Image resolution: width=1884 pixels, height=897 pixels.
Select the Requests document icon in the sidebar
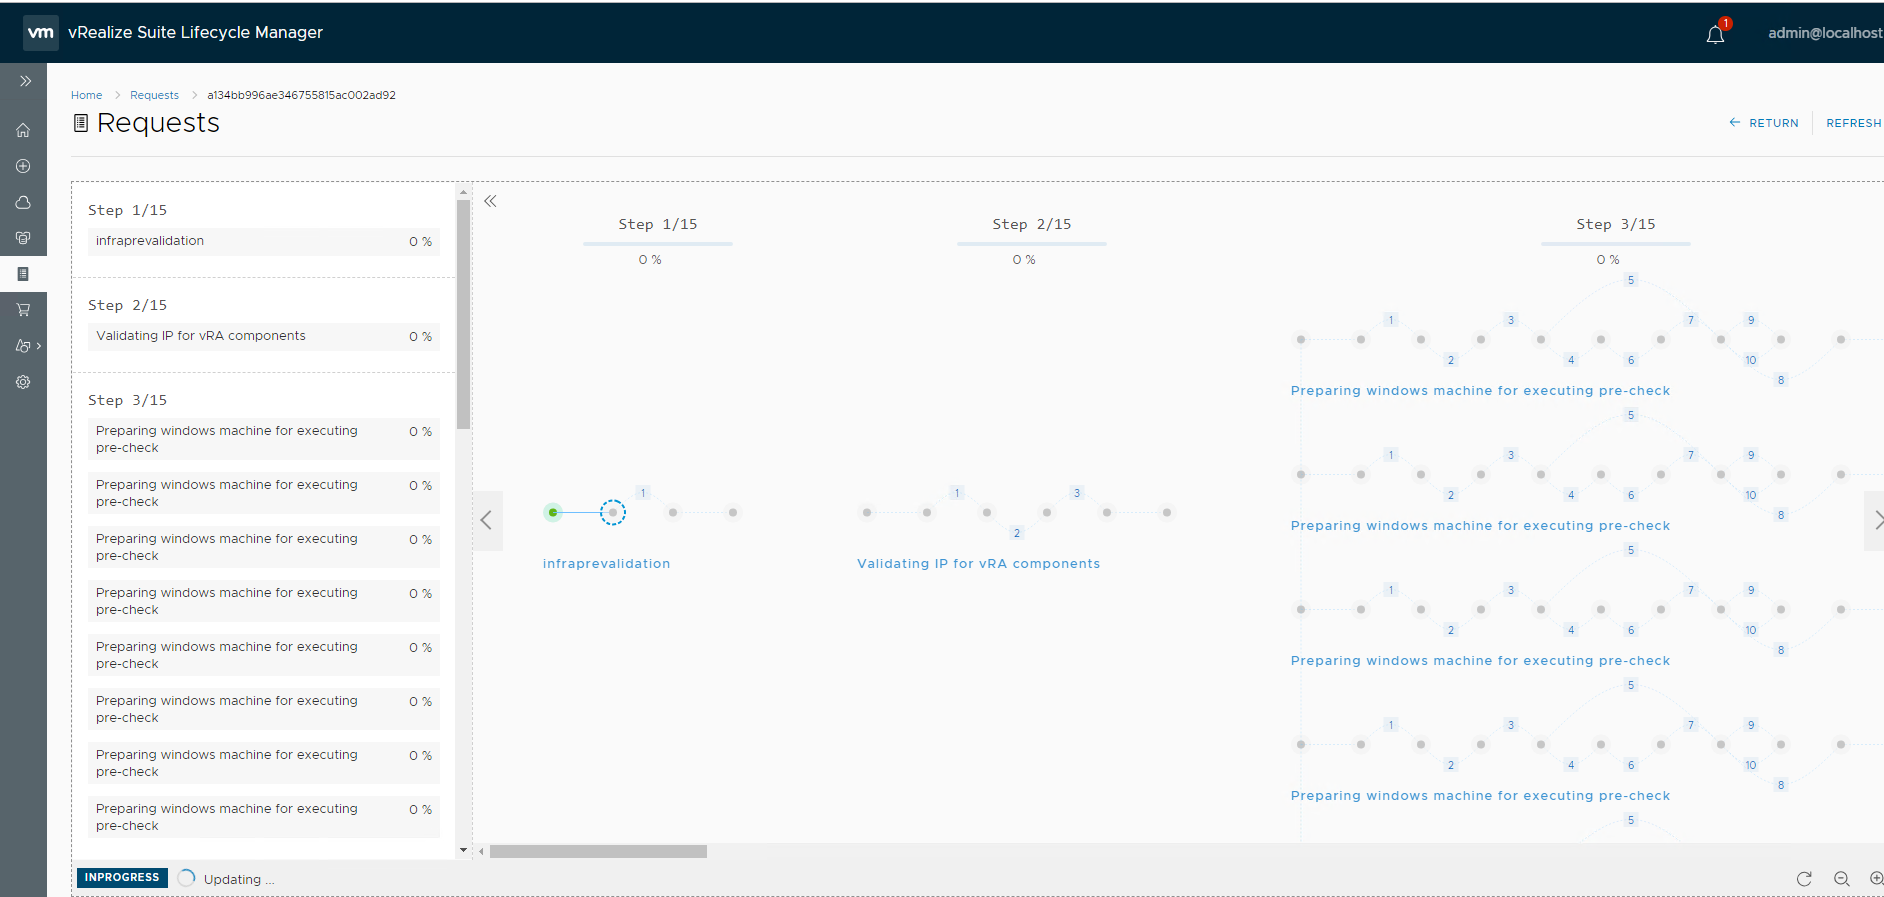pos(23,274)
